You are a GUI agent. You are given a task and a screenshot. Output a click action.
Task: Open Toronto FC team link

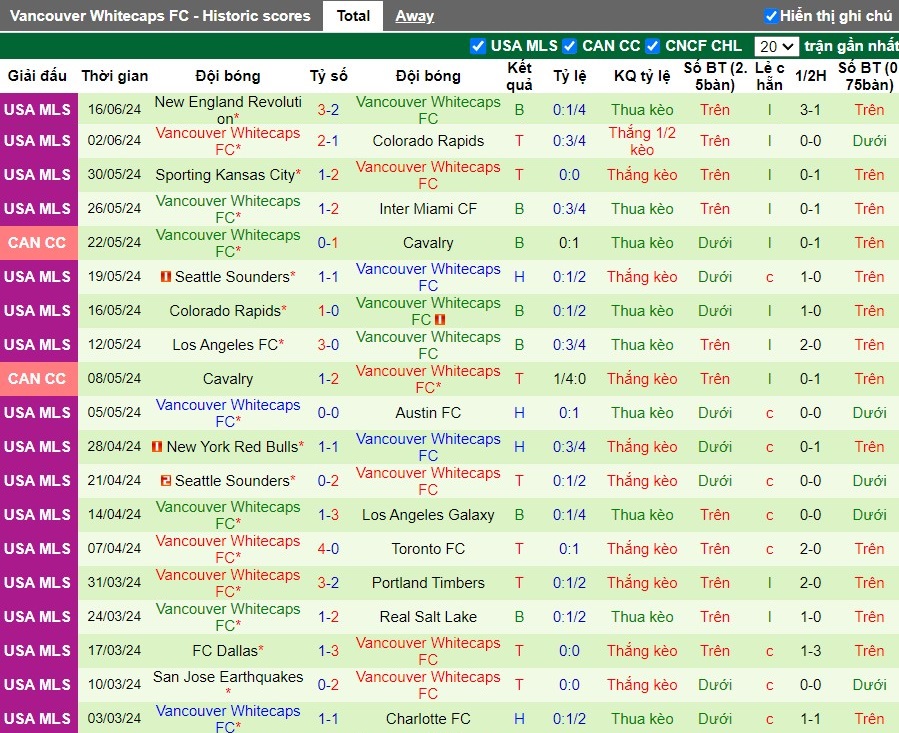click(x=428, y=548)
